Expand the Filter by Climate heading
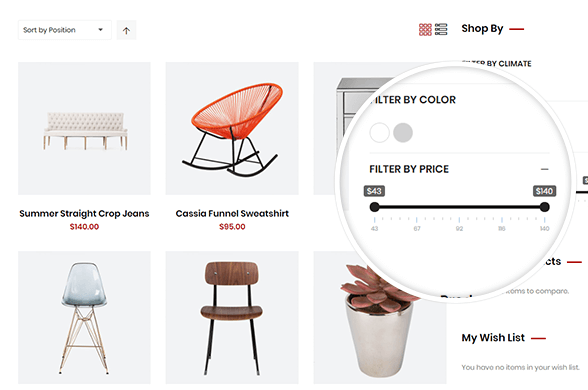Viewport: 588px width, 390px height. [x=497, y=64]
